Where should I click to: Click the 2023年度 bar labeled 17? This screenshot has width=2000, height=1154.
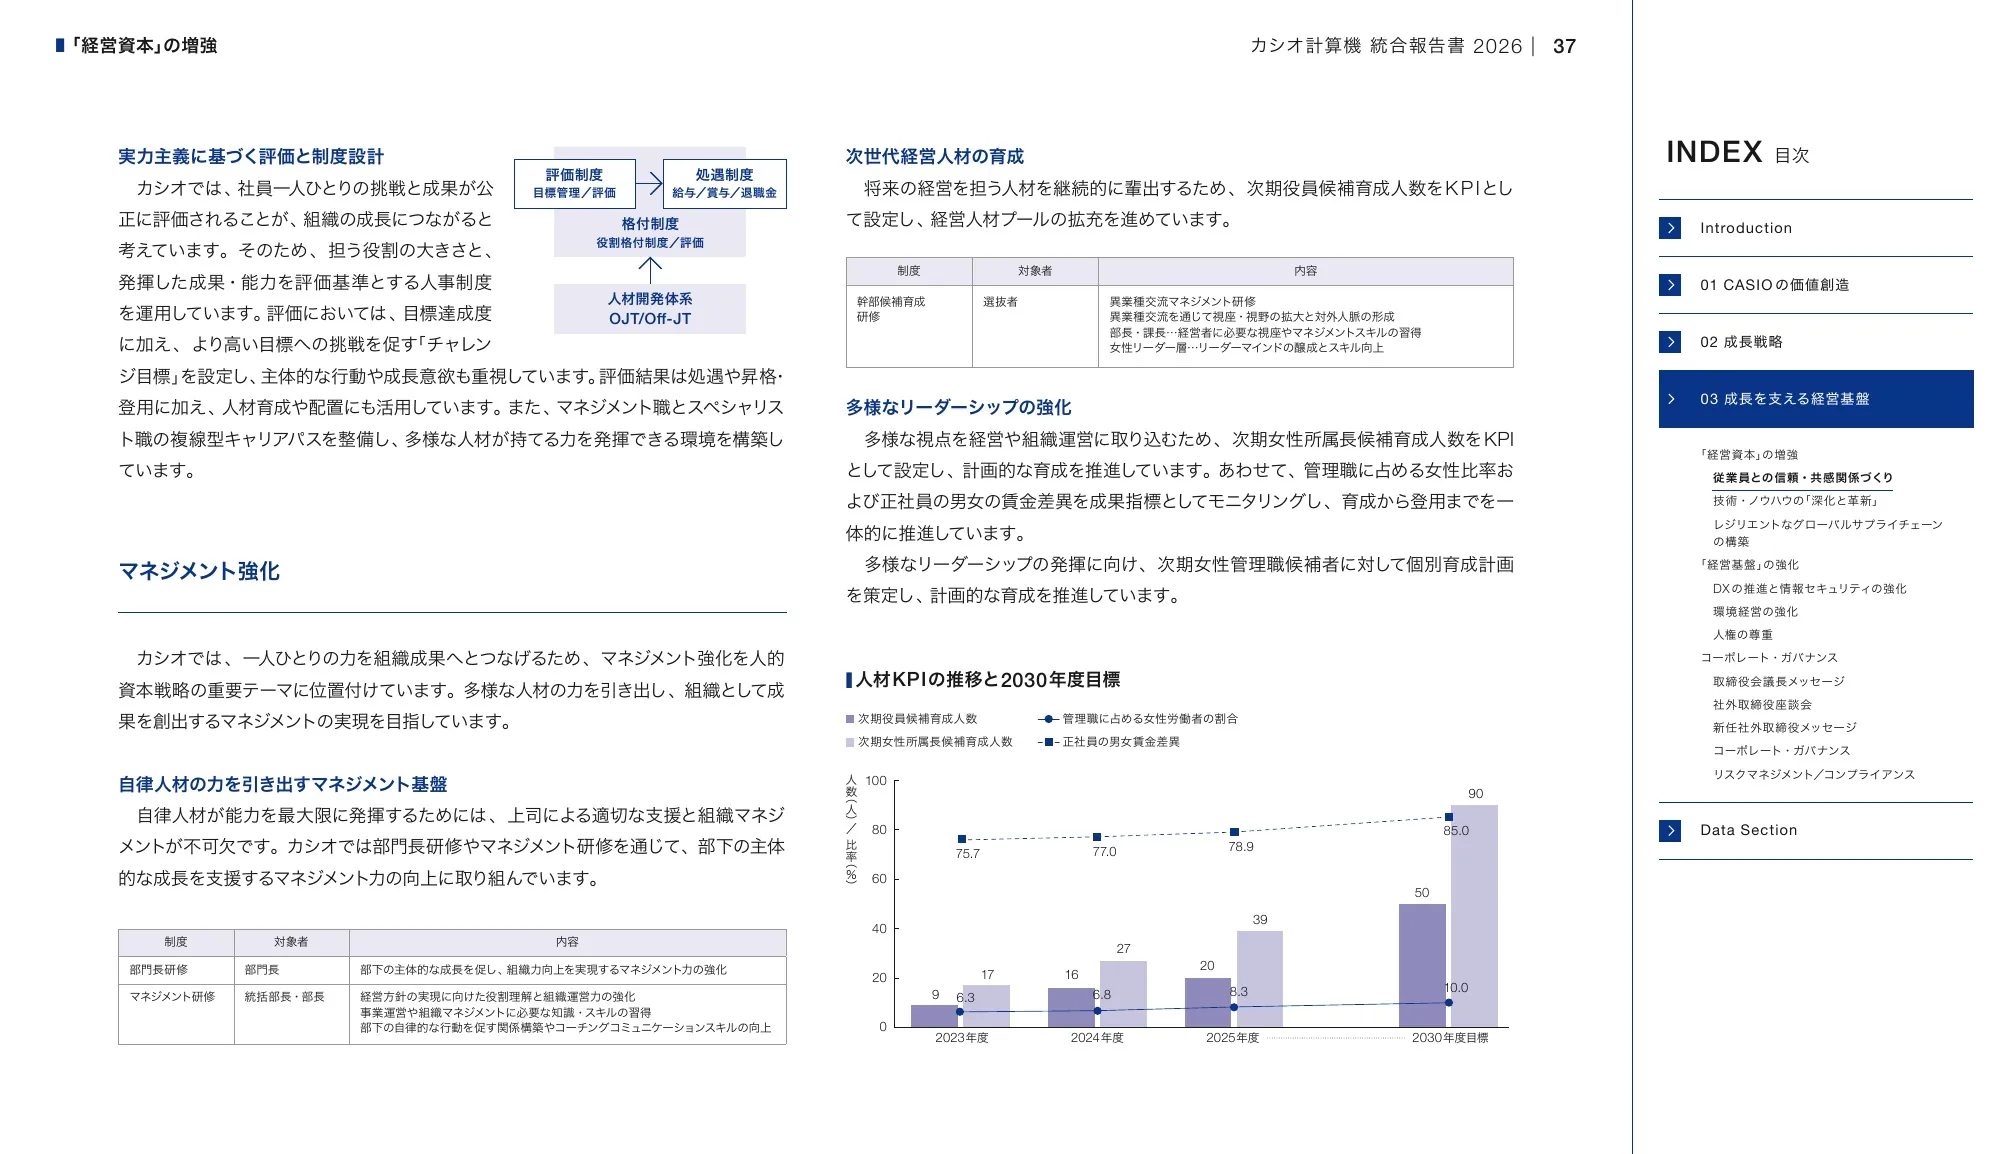point(987,1006)
